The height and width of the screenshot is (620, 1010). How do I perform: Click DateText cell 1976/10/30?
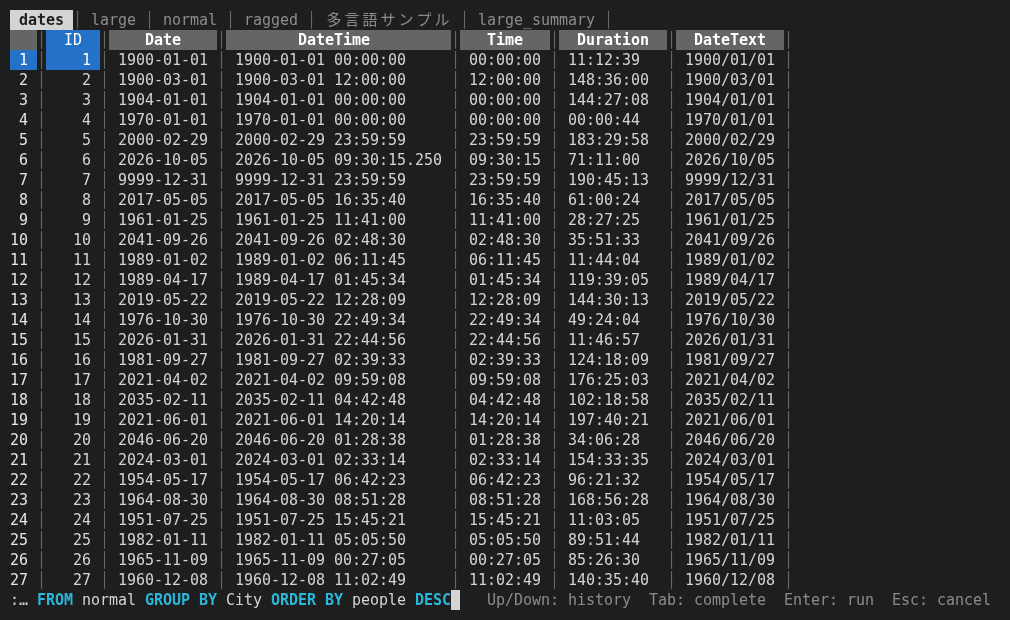point(730,320)
